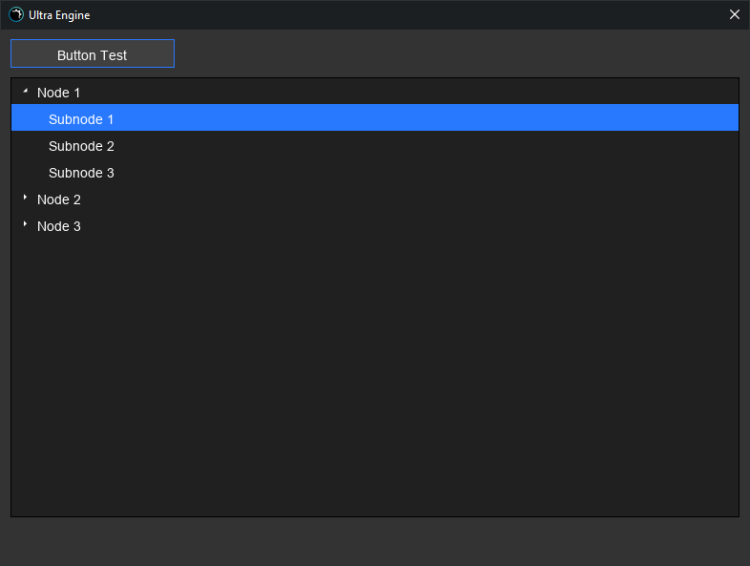Click the empty title bar area
Image resolution: width=750 pixels, height=566 pixels.
400,15
